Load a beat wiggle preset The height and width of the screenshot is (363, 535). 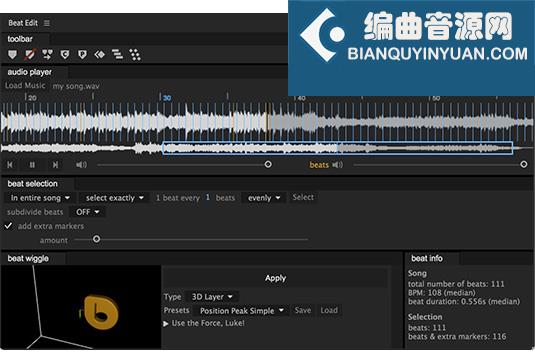(329, 310)
